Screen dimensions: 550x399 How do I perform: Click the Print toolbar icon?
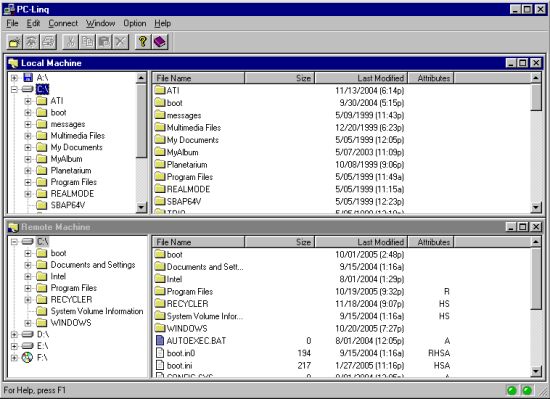tap(48, 42)
